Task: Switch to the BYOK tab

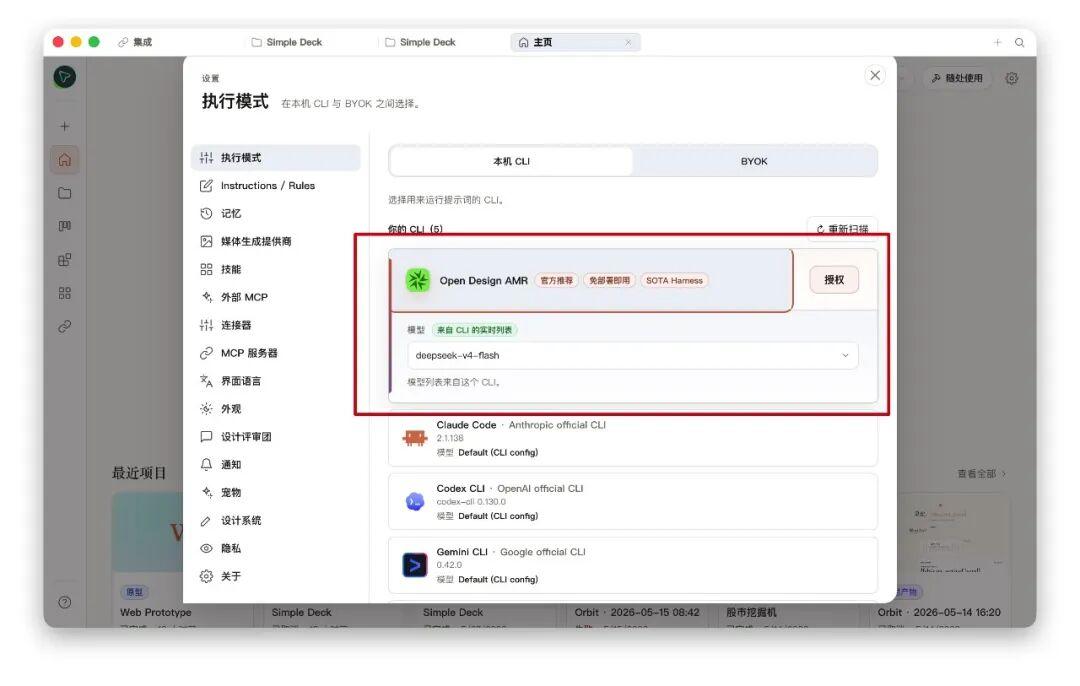Action: pyautogui.click(x=754, y=161)
